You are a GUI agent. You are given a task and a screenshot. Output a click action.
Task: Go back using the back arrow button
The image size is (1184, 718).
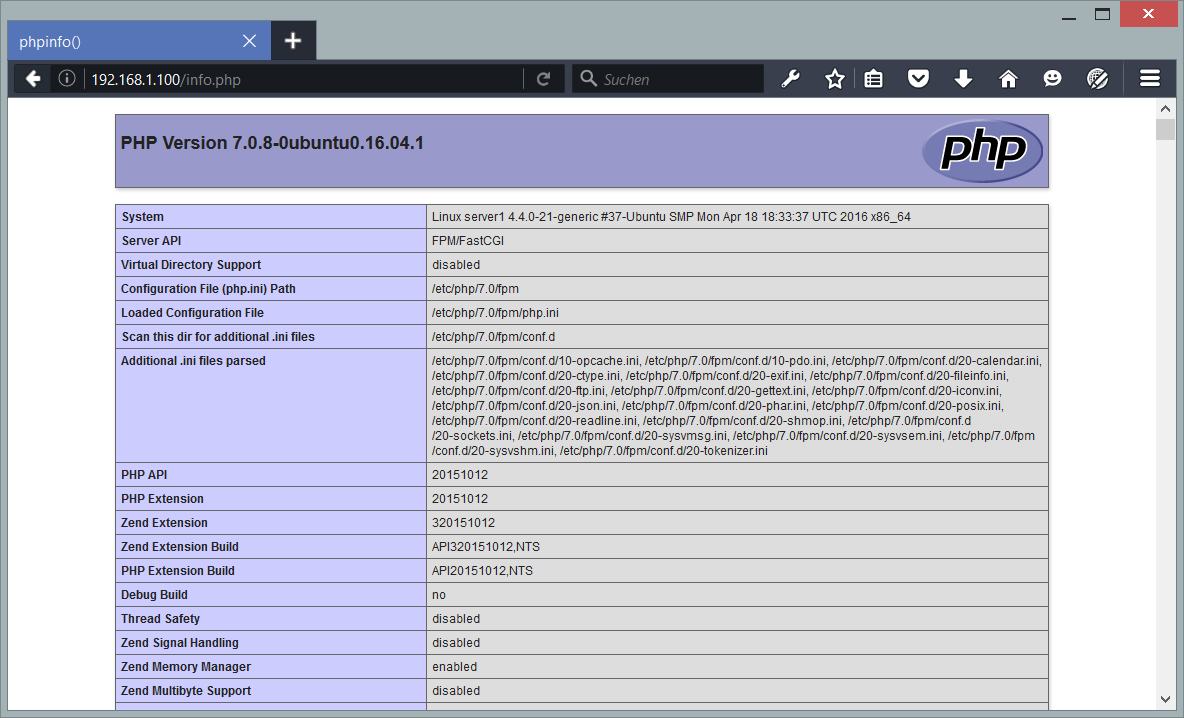[32, 79]
